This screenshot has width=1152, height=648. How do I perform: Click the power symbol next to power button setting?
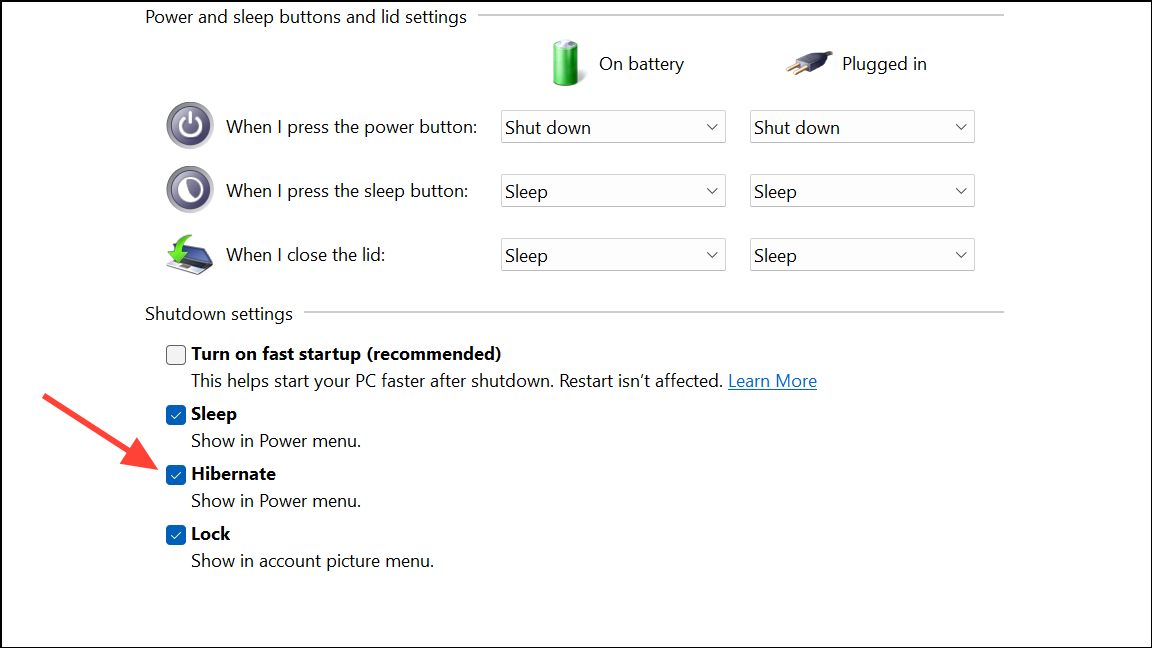point(189,126)
